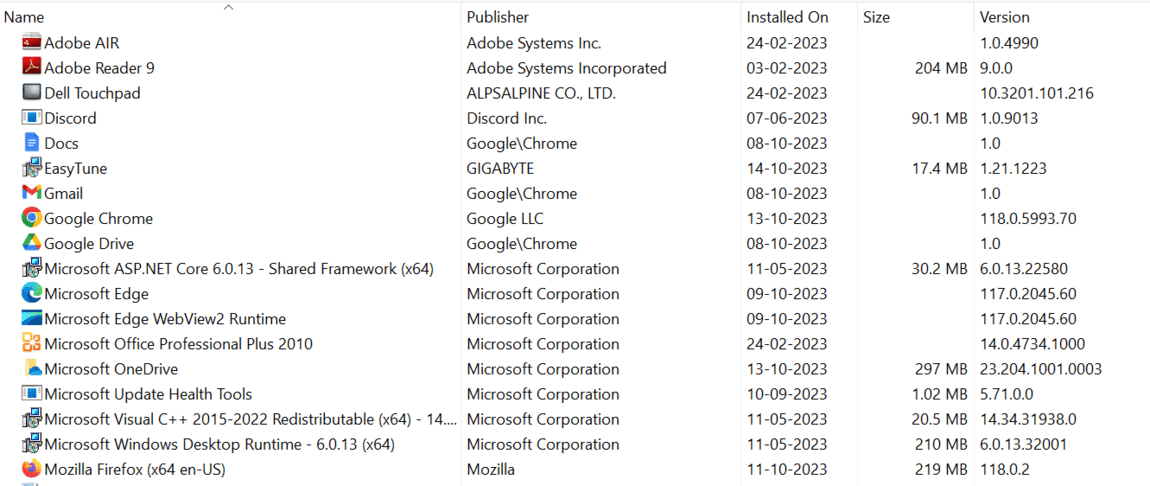
Task: Select the Adobe Reader 9 icon
Action: 32,67
